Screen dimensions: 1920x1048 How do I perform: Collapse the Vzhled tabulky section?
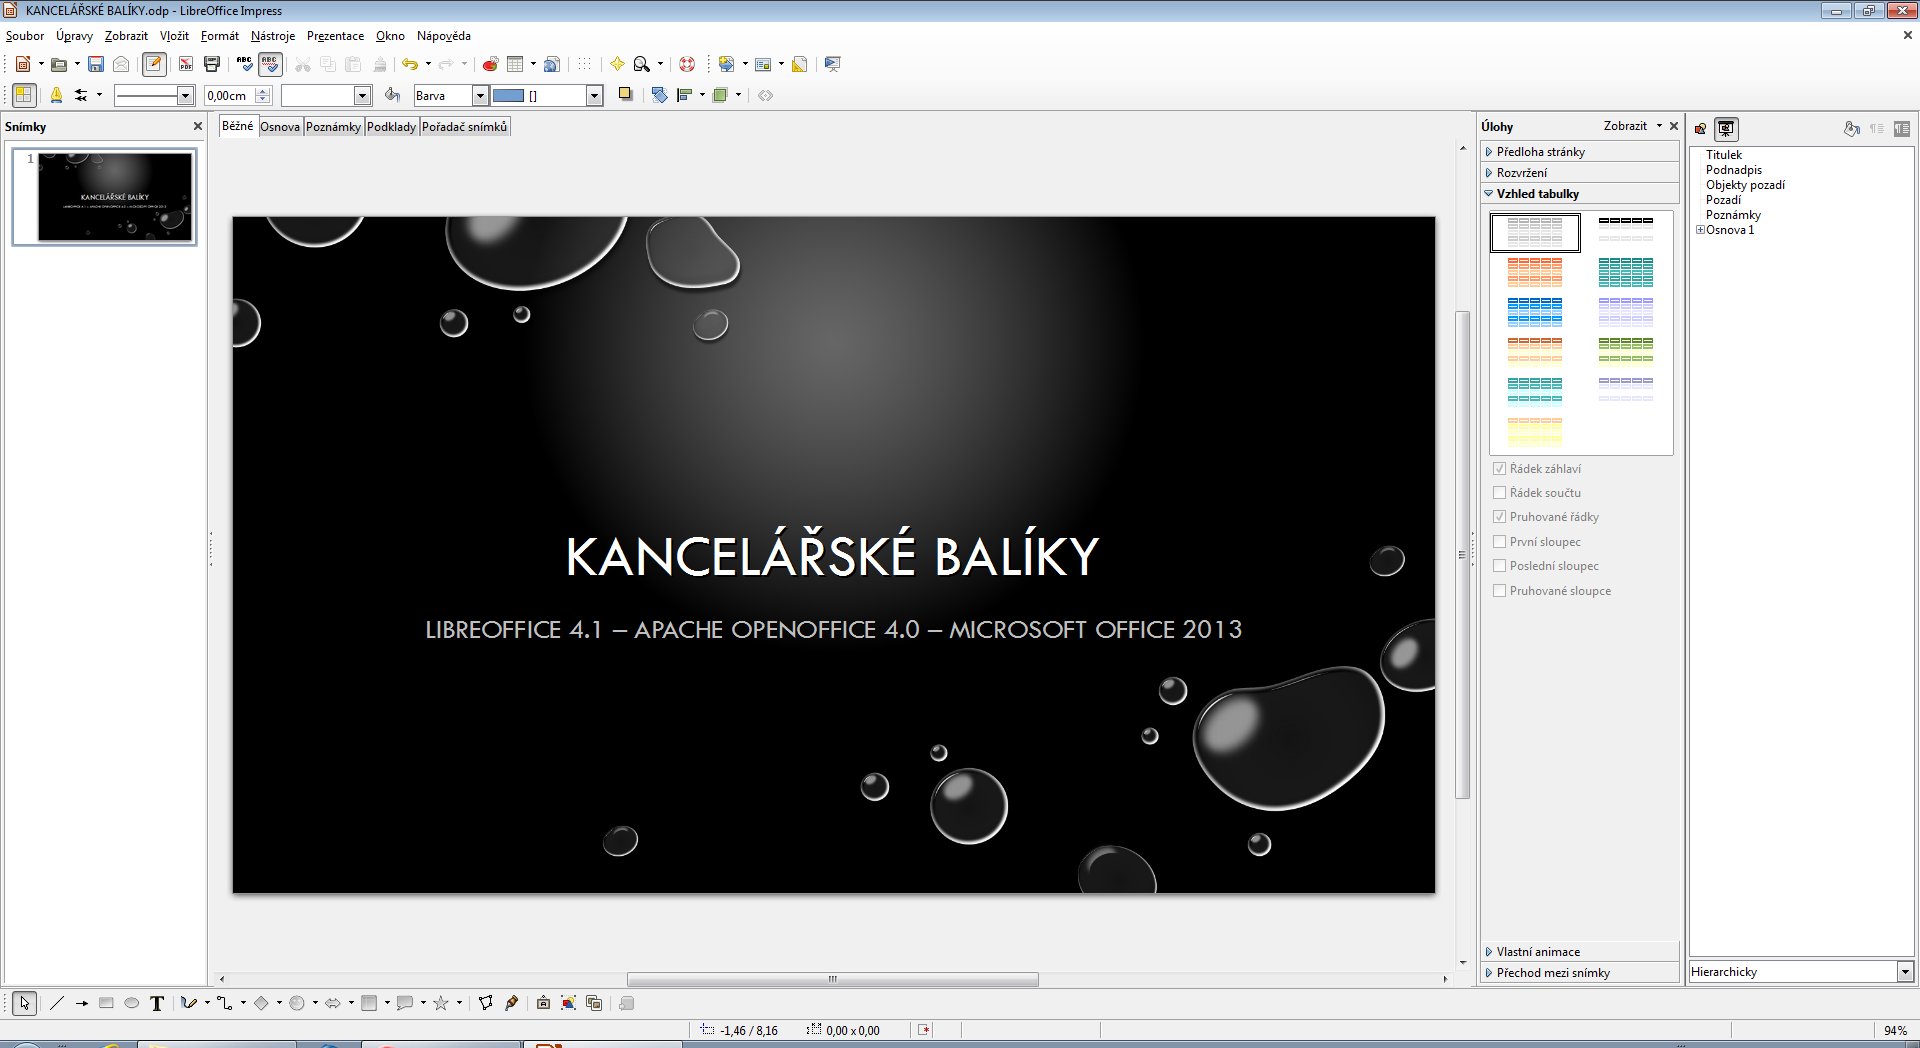pyautogui.click(x=1579, y=194)
